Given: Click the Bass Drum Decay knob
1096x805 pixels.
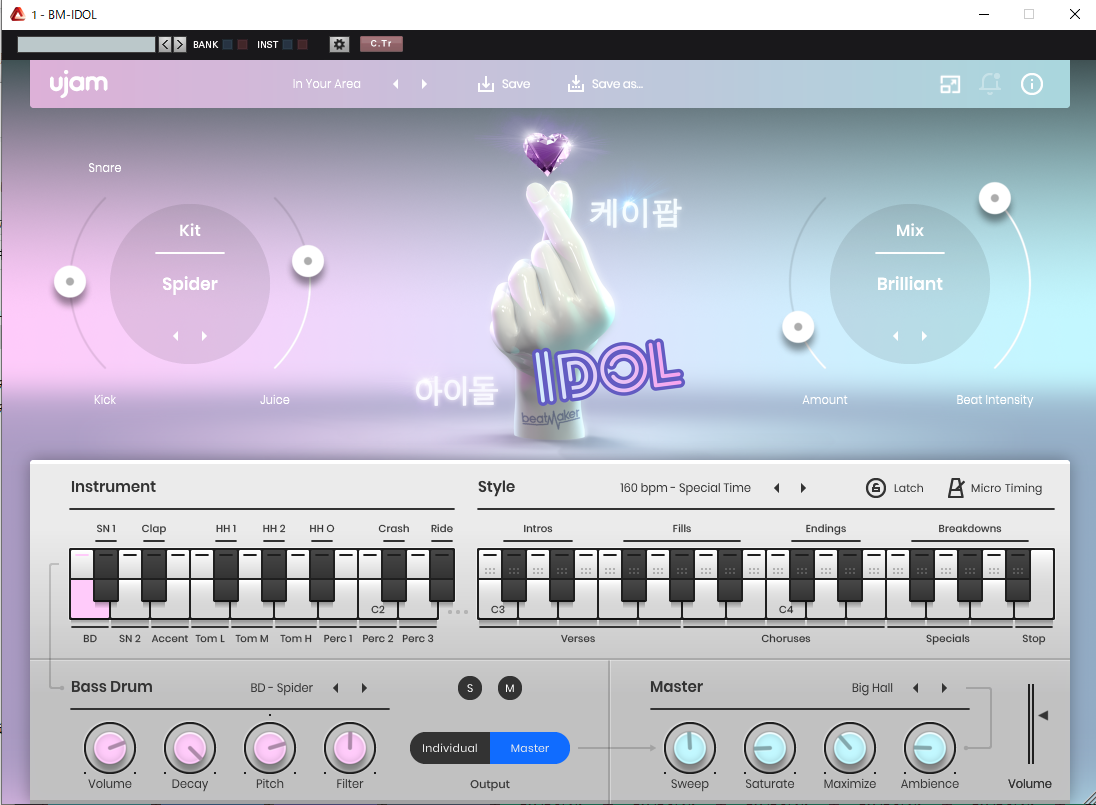Looking at the screenshot, I should coord(189,748).
